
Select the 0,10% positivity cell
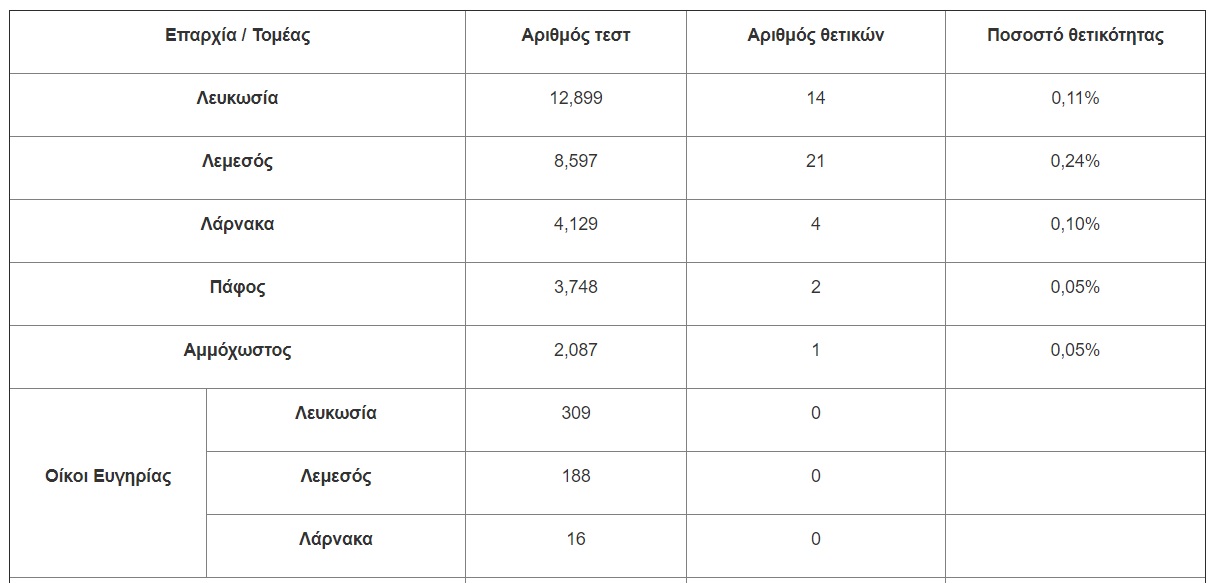coord(1075,224)
